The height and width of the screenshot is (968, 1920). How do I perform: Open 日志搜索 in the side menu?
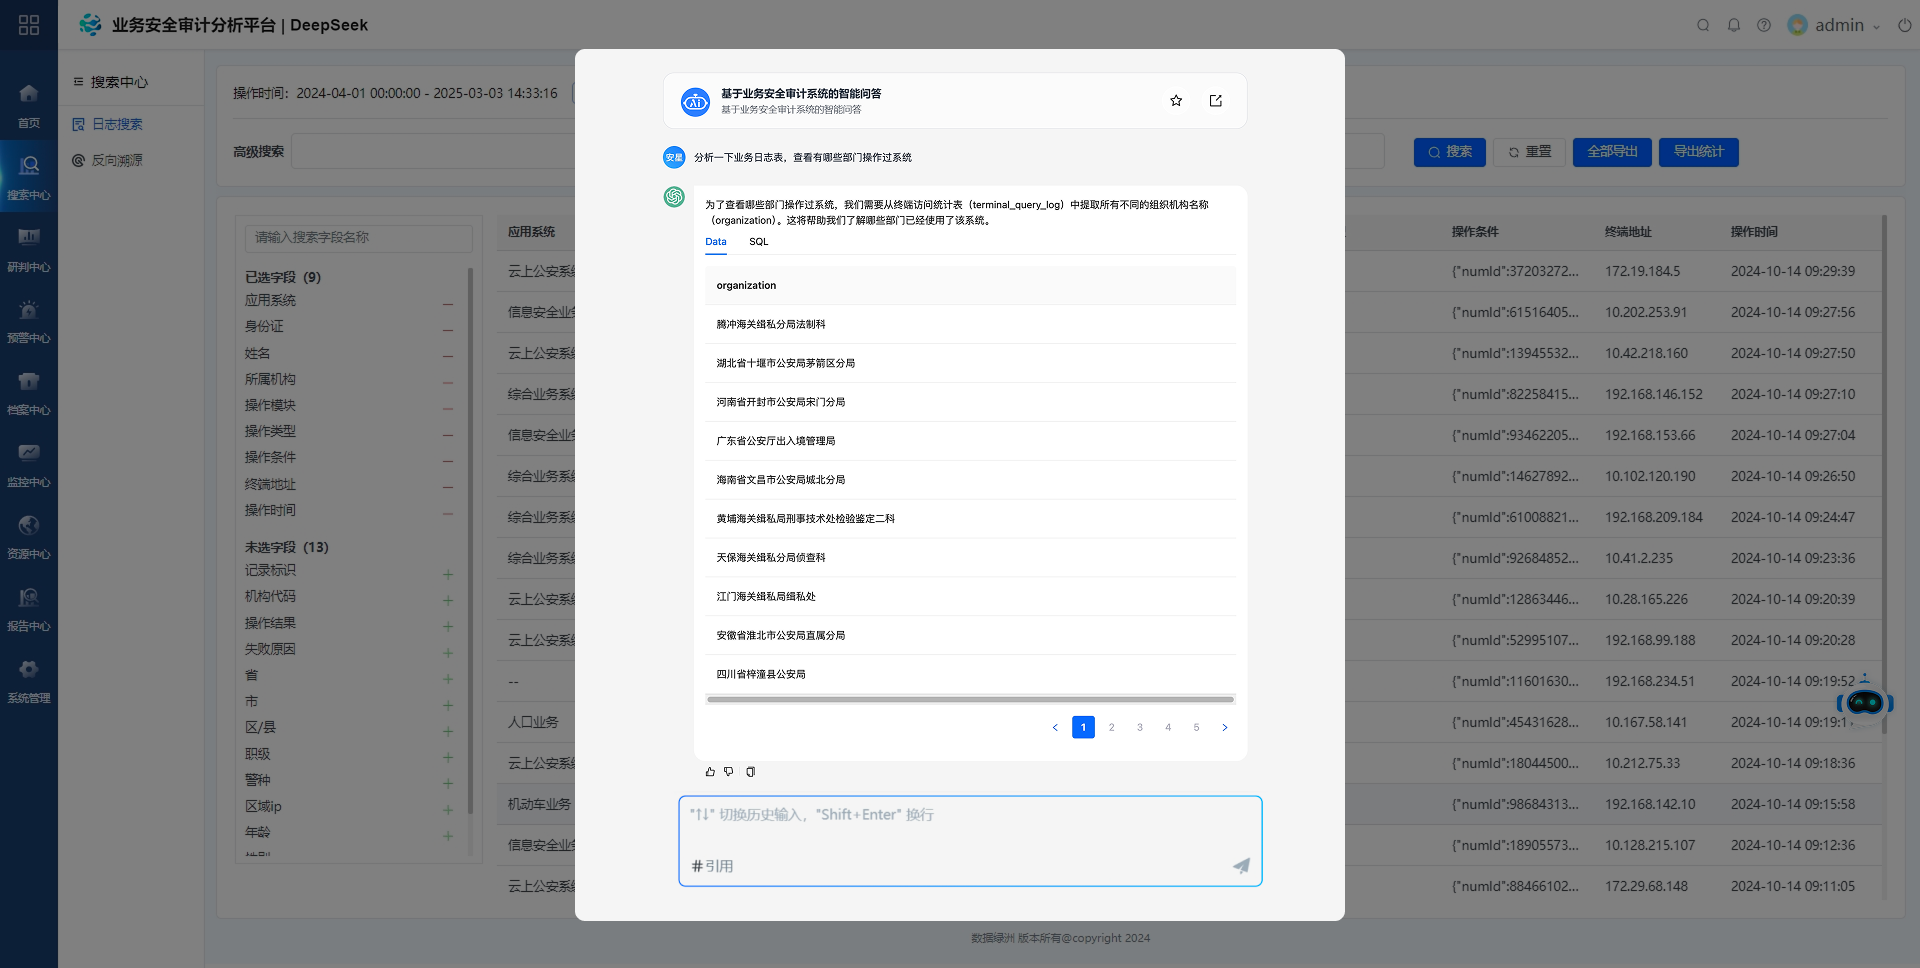coord(117,124)
